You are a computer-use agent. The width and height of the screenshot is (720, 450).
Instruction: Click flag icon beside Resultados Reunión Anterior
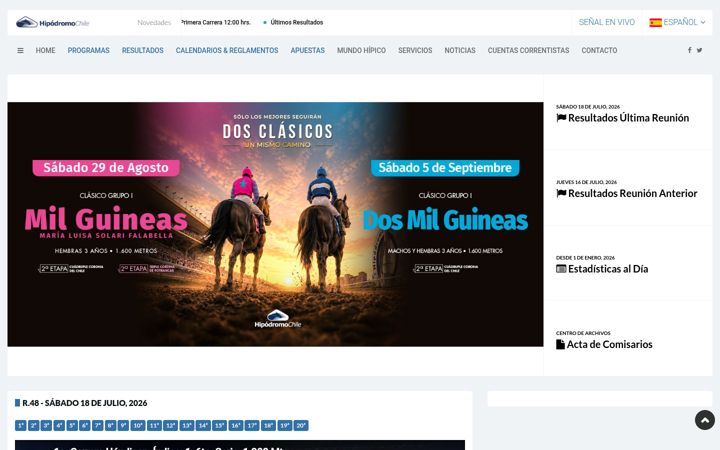pos(561,193)
